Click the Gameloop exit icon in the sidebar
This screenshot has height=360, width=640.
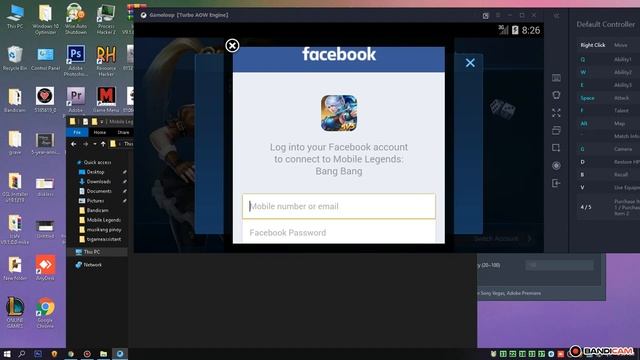556,183
